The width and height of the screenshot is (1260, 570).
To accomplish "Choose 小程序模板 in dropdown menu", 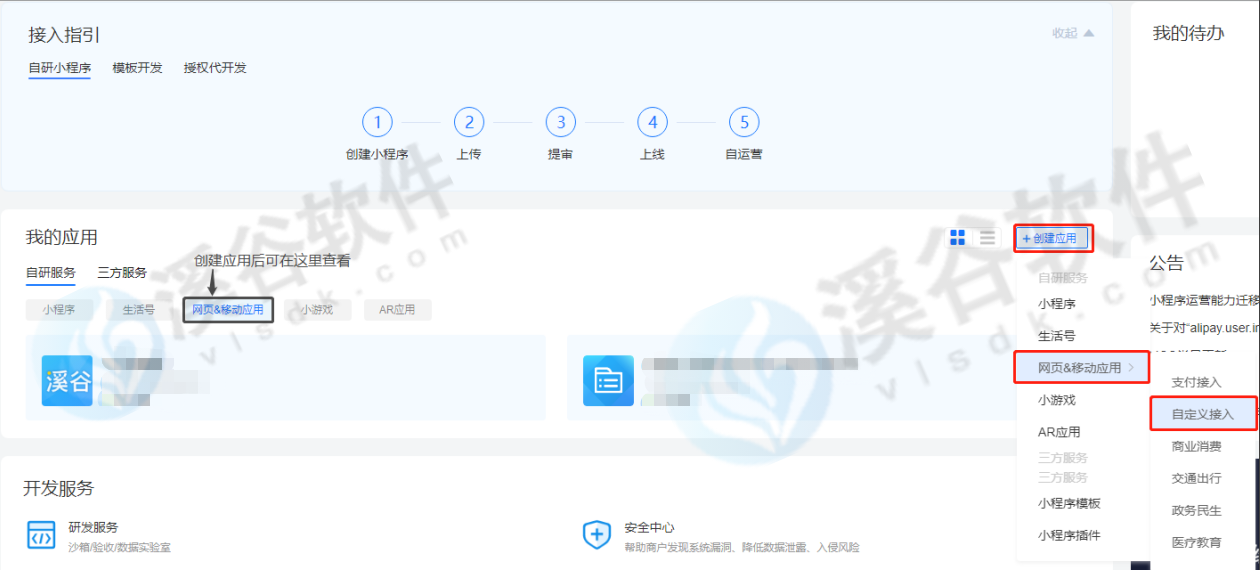I will coord(1069,504).
